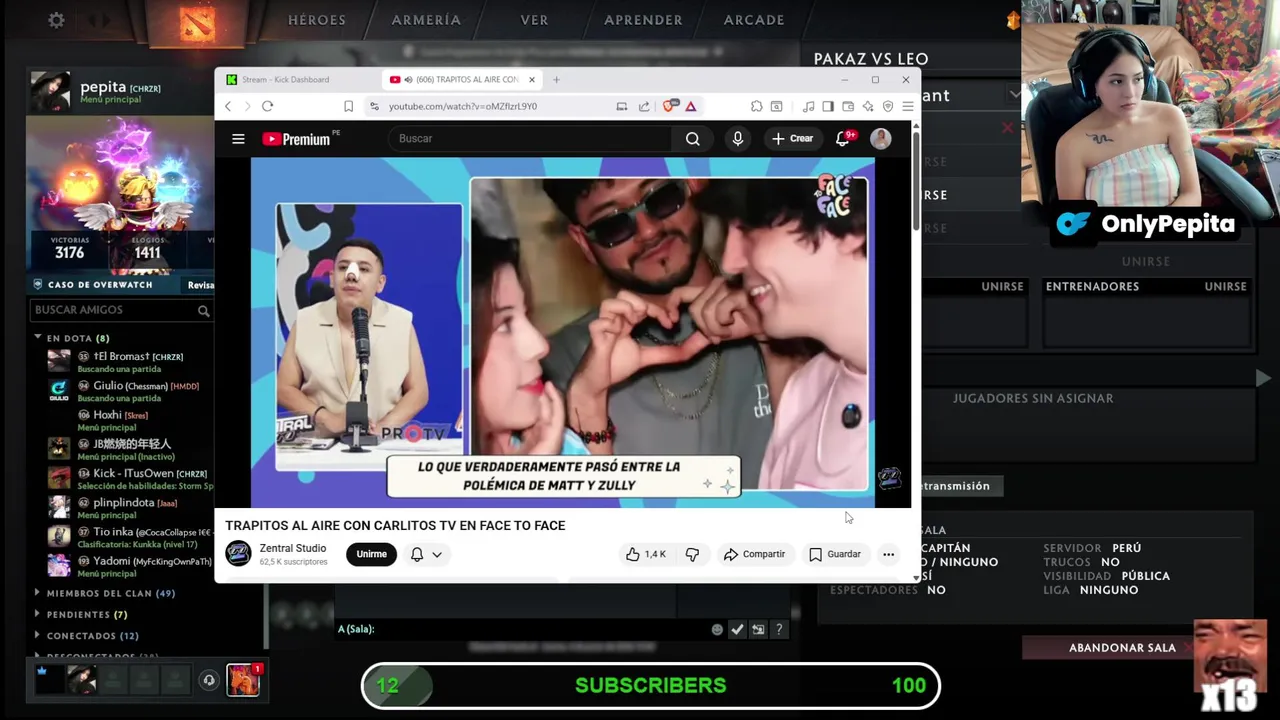Click browser page vertical scrollbar
This screenshot has width=1280, height=720.
(x=915, y=181)
